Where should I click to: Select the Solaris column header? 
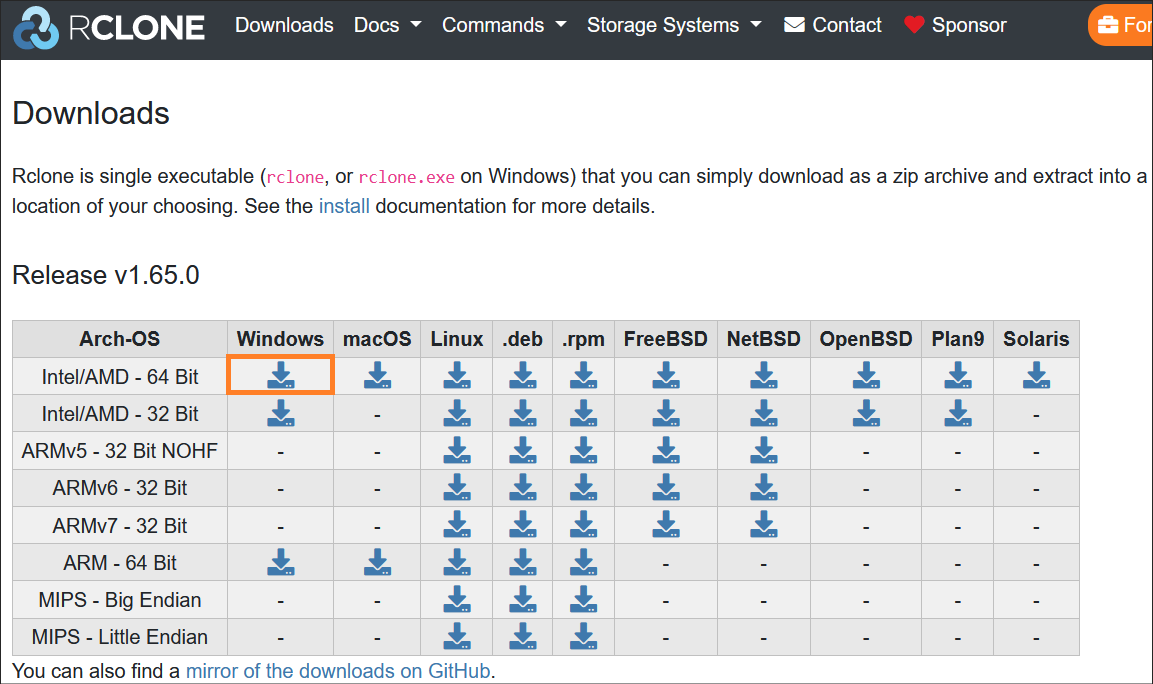(1036, 339)
